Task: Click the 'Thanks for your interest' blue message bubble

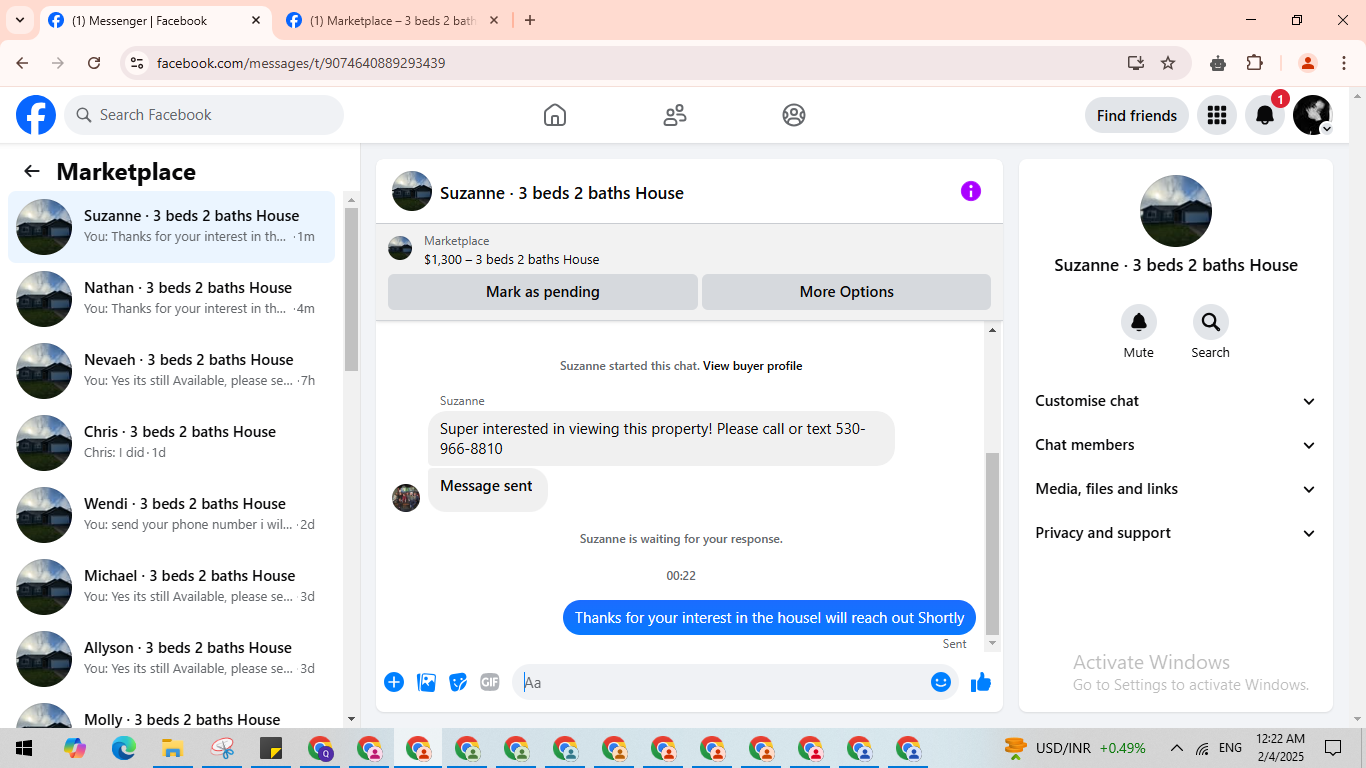Action: pyautogui.click(x=770, y=618)
